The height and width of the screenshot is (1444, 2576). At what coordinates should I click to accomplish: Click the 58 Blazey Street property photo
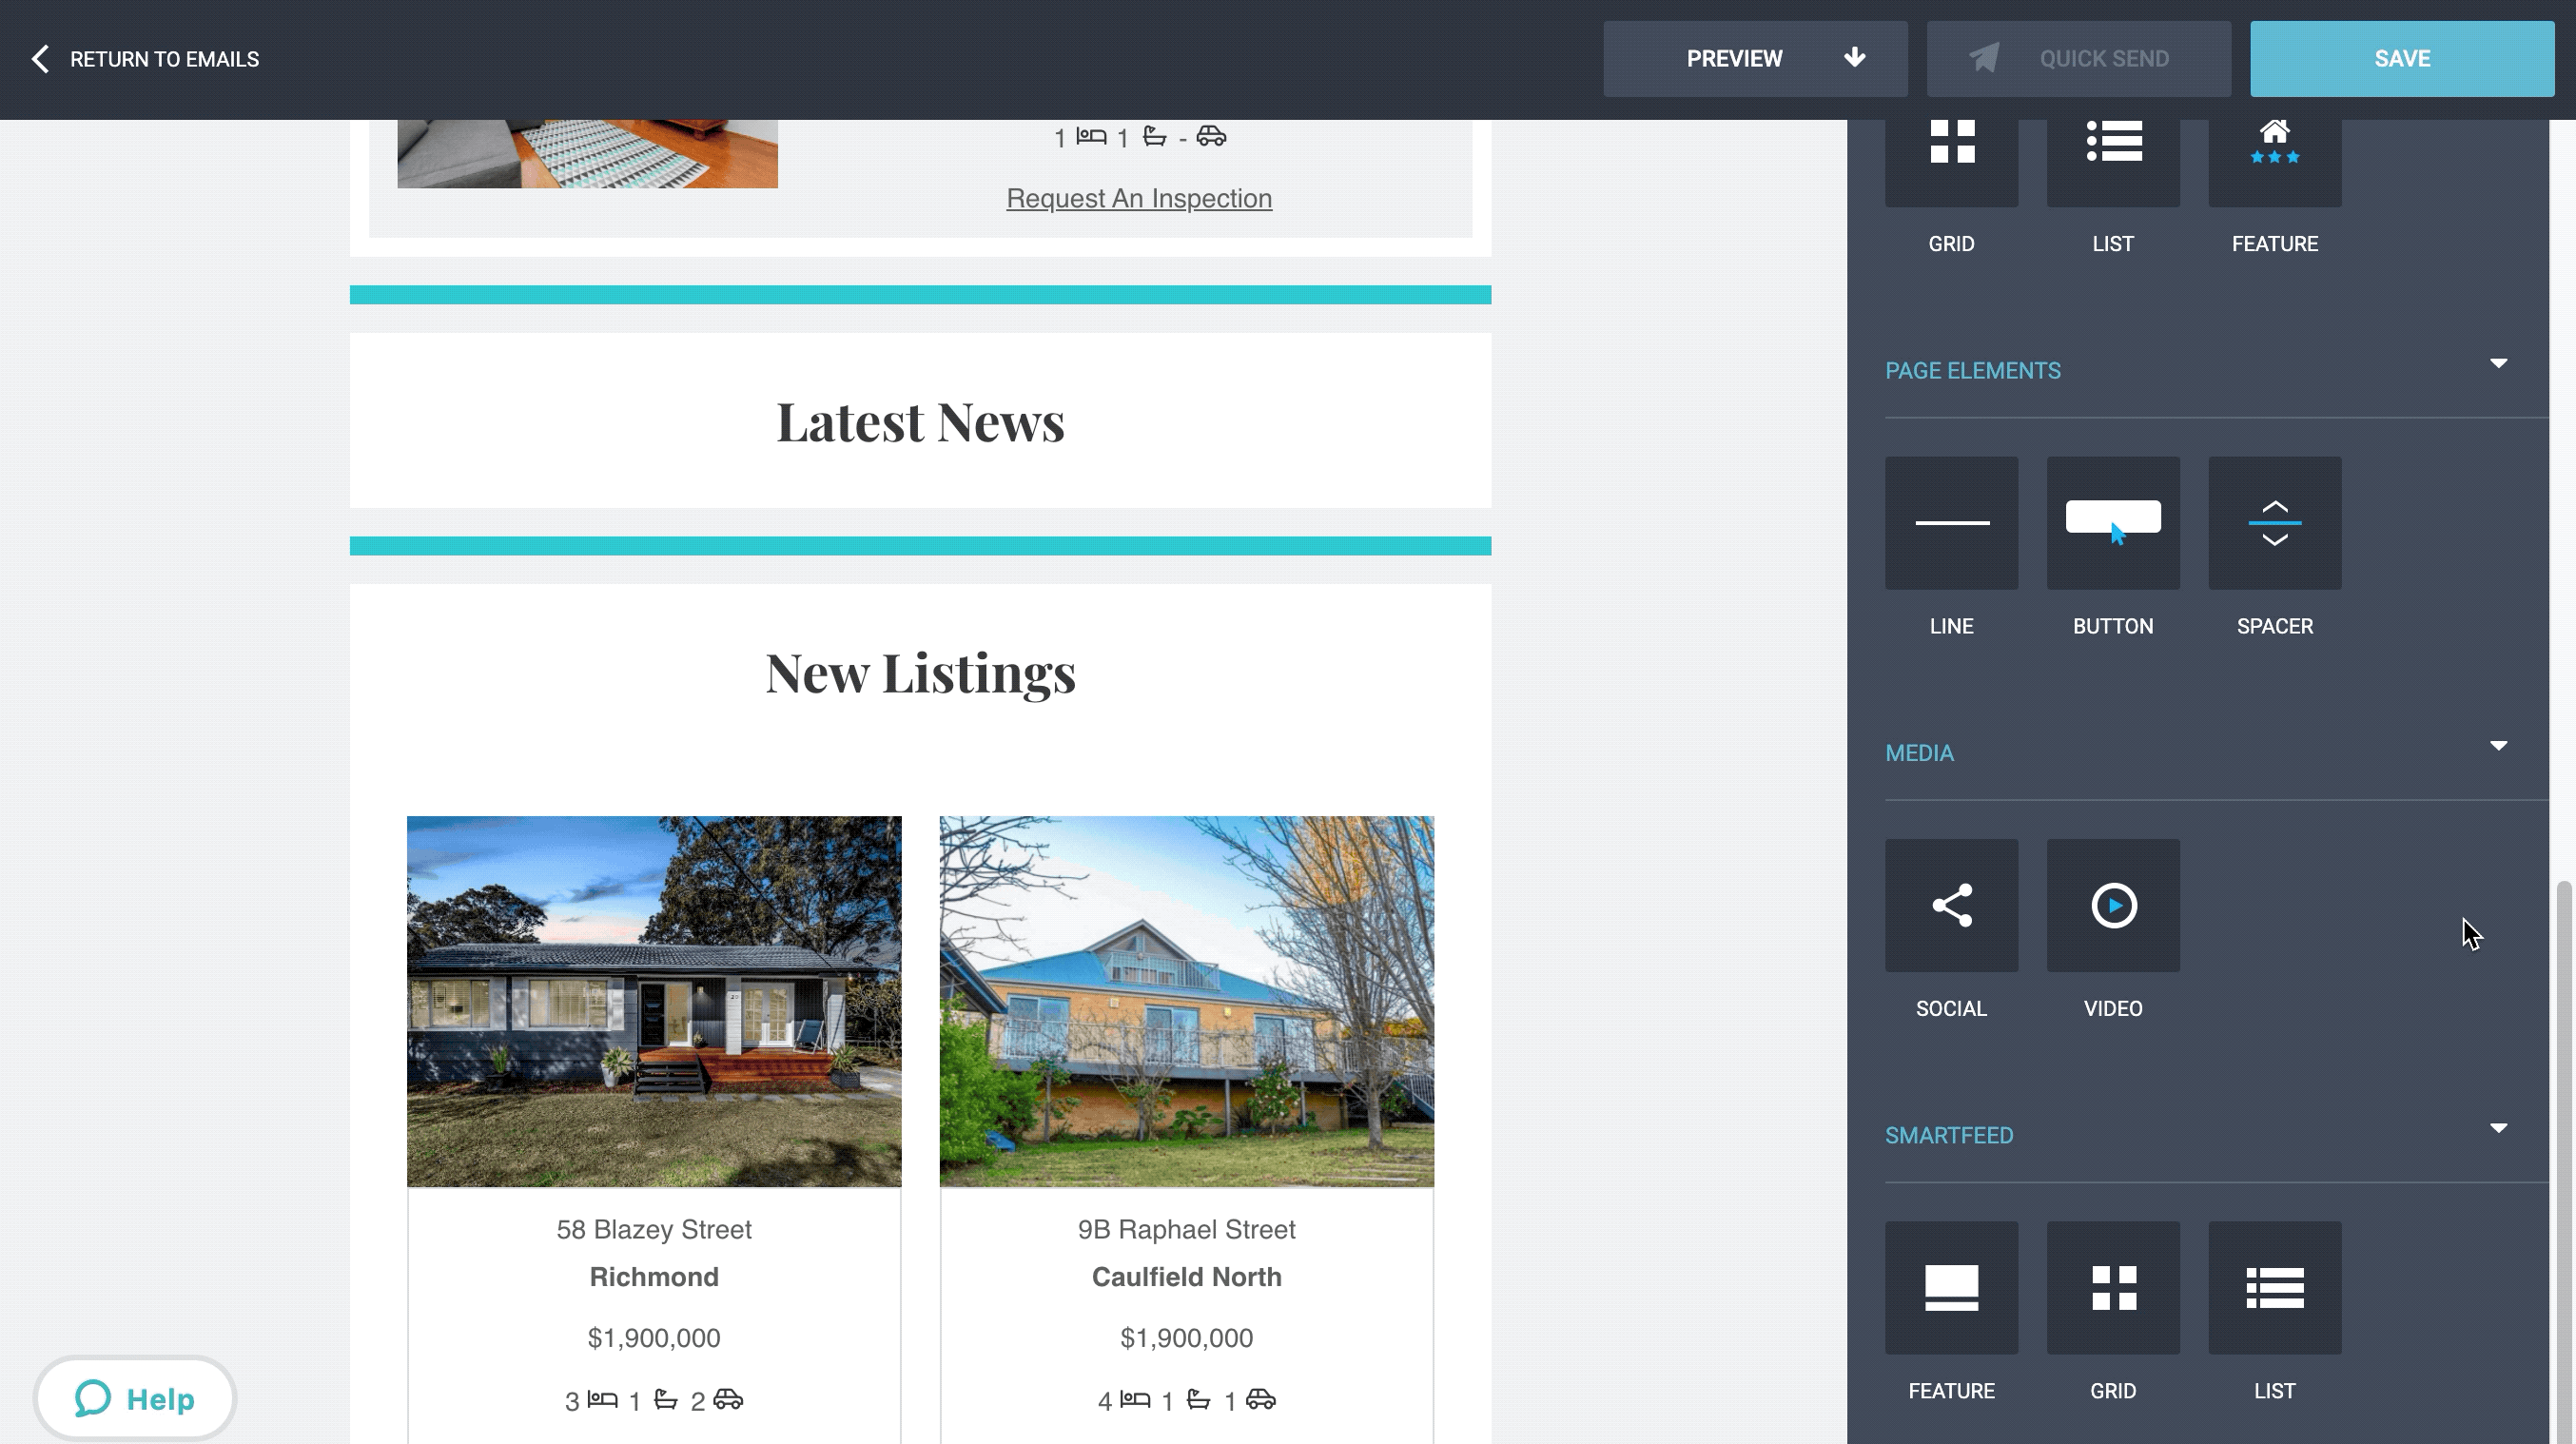(654, 1001)
